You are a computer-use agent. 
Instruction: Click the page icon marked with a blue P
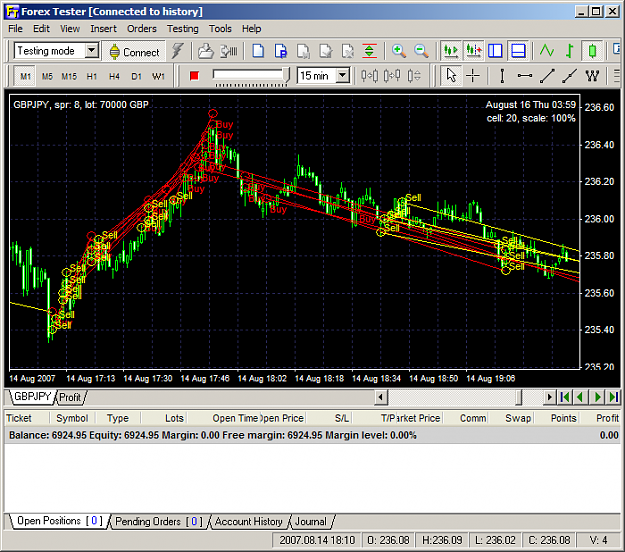(281, 51)
